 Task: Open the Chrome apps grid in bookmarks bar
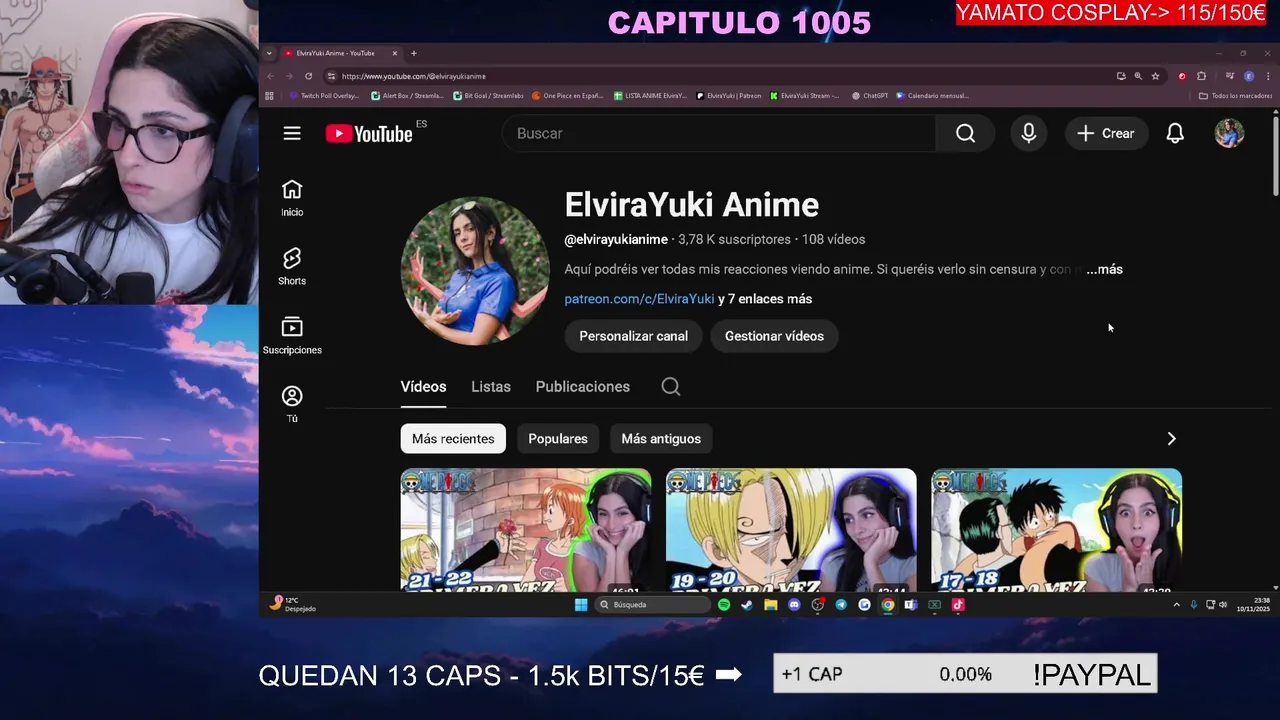269,96
